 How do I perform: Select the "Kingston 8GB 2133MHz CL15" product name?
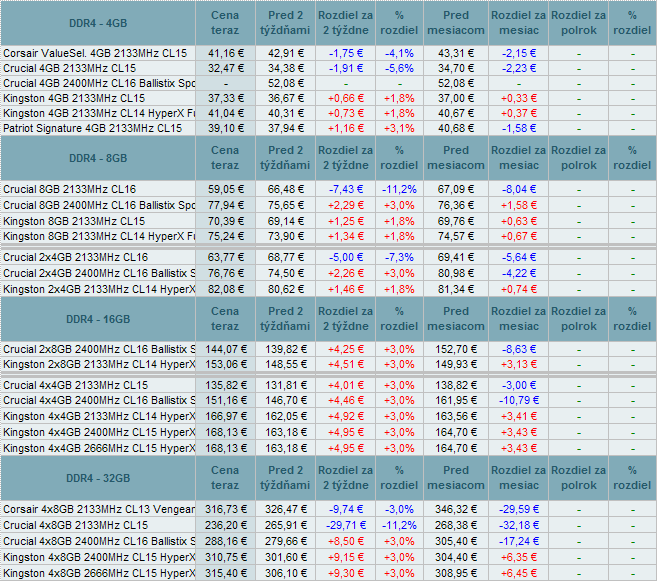pos(74,221)
